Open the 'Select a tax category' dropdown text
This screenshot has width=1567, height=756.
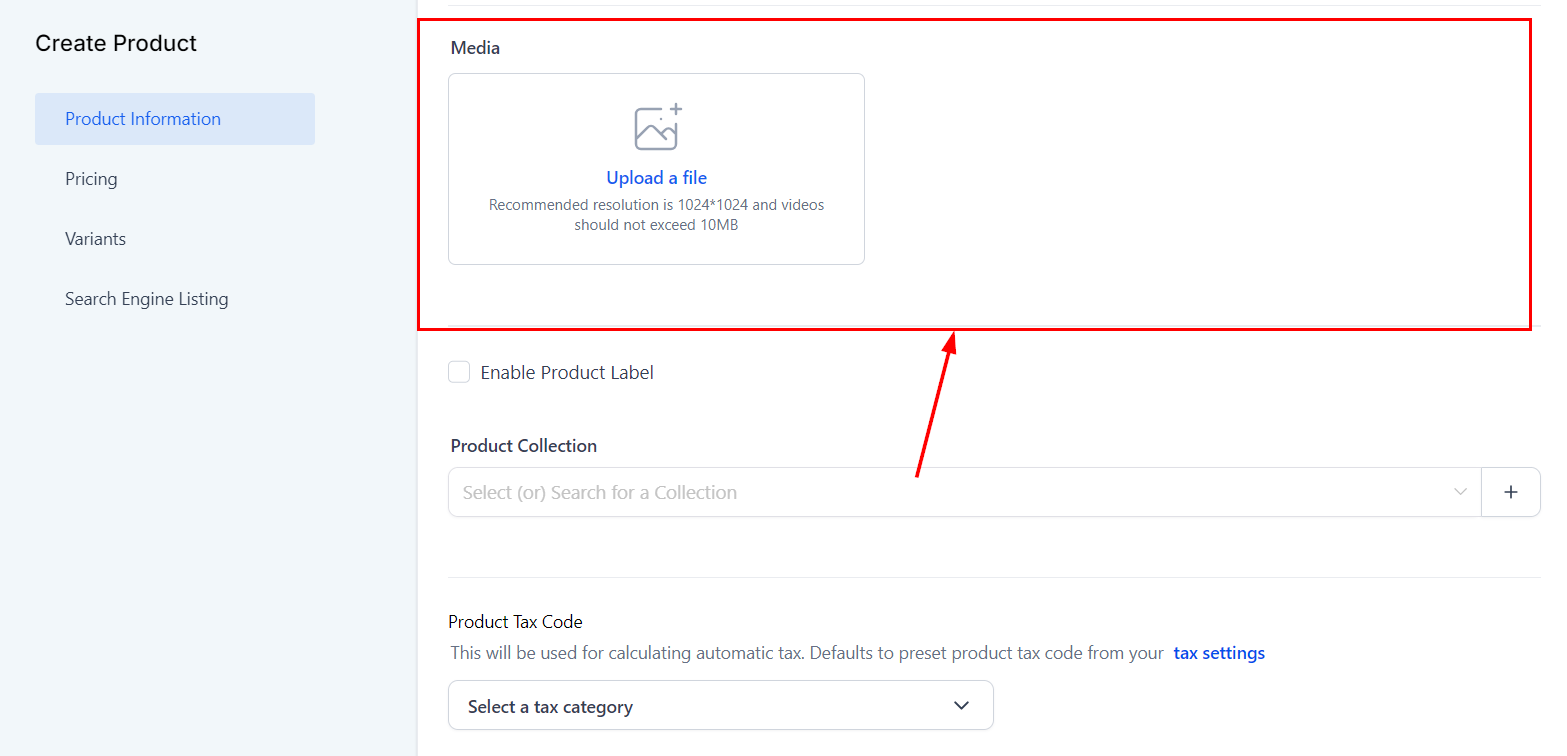click(550, 707)
